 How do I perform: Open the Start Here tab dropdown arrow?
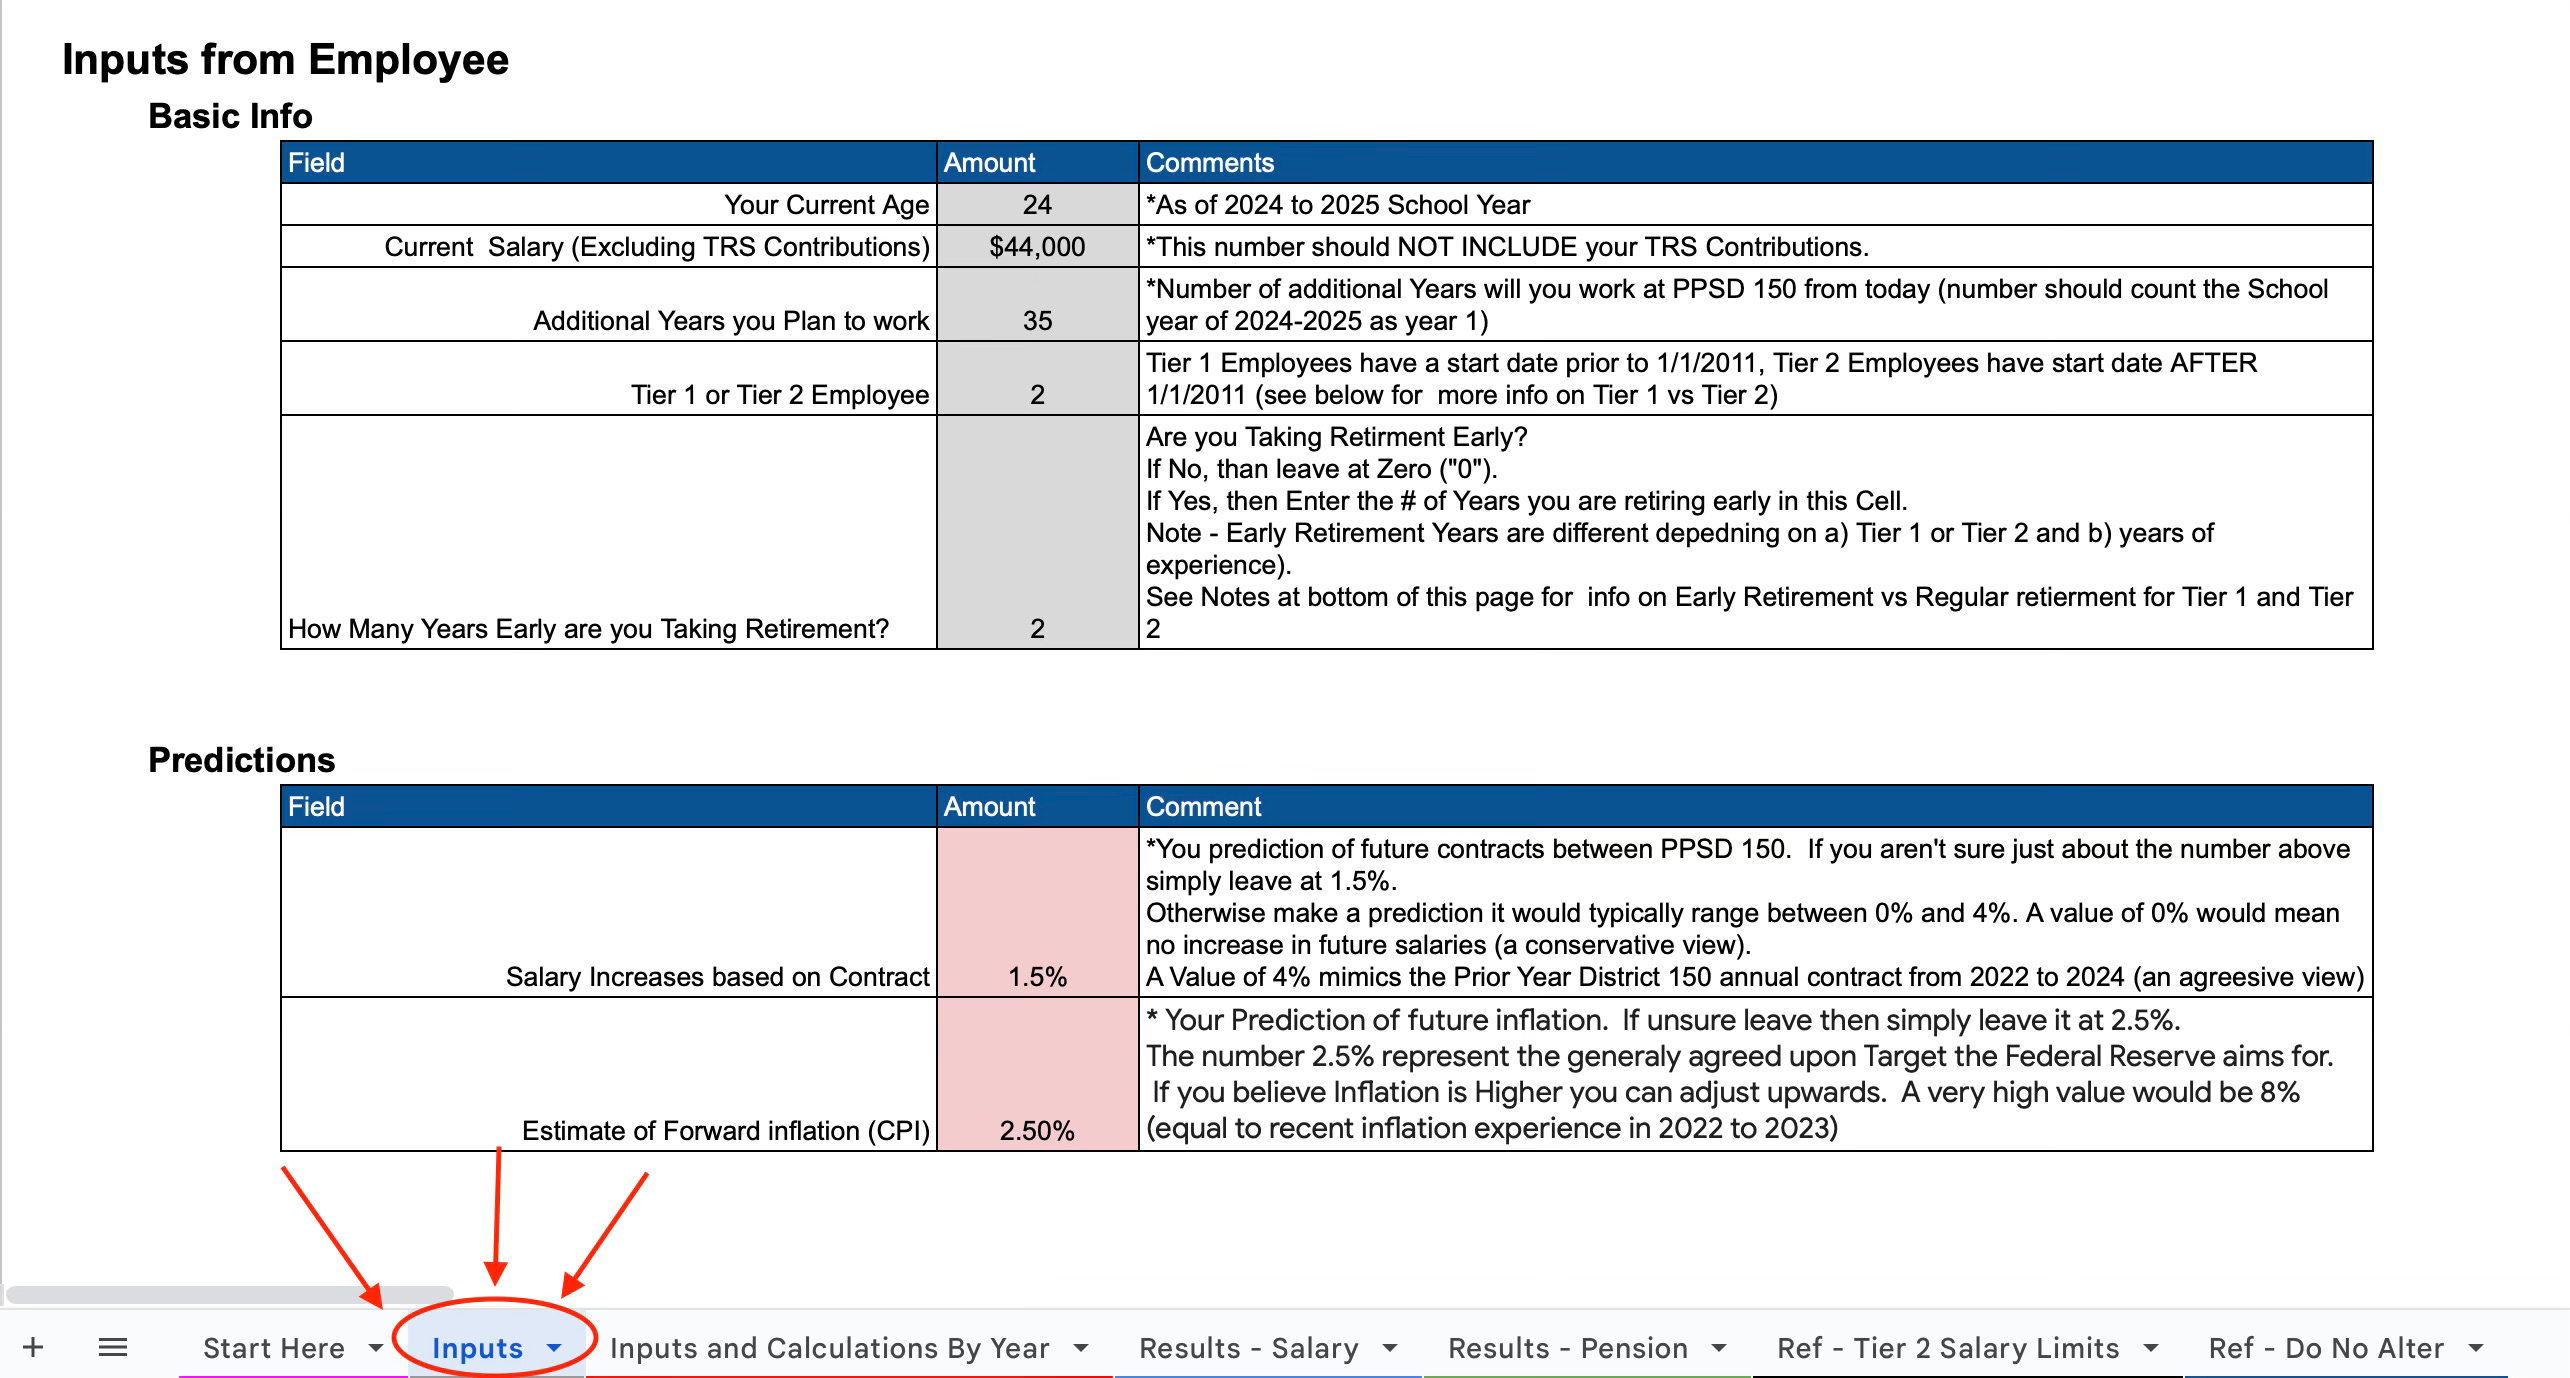[376, 1347]
